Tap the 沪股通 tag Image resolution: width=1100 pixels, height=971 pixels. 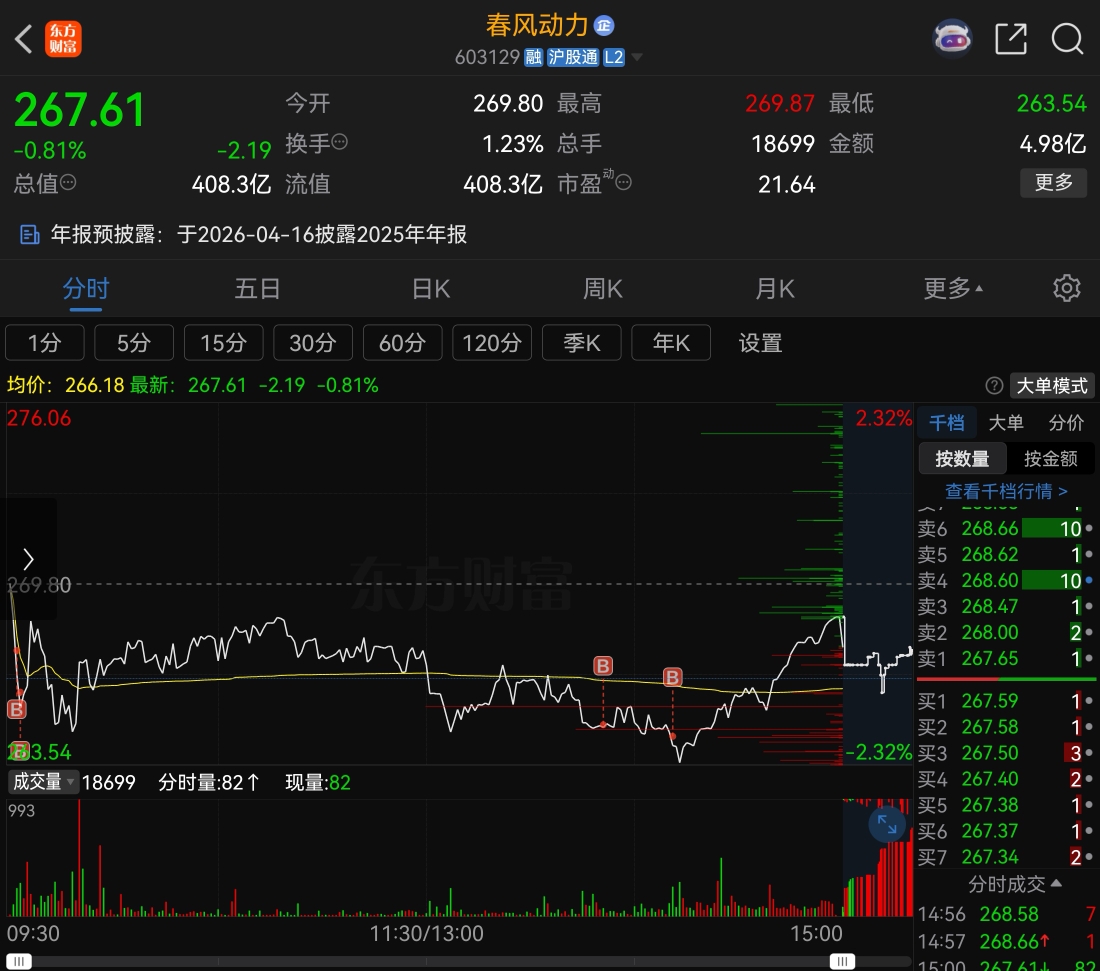[572, 57]
